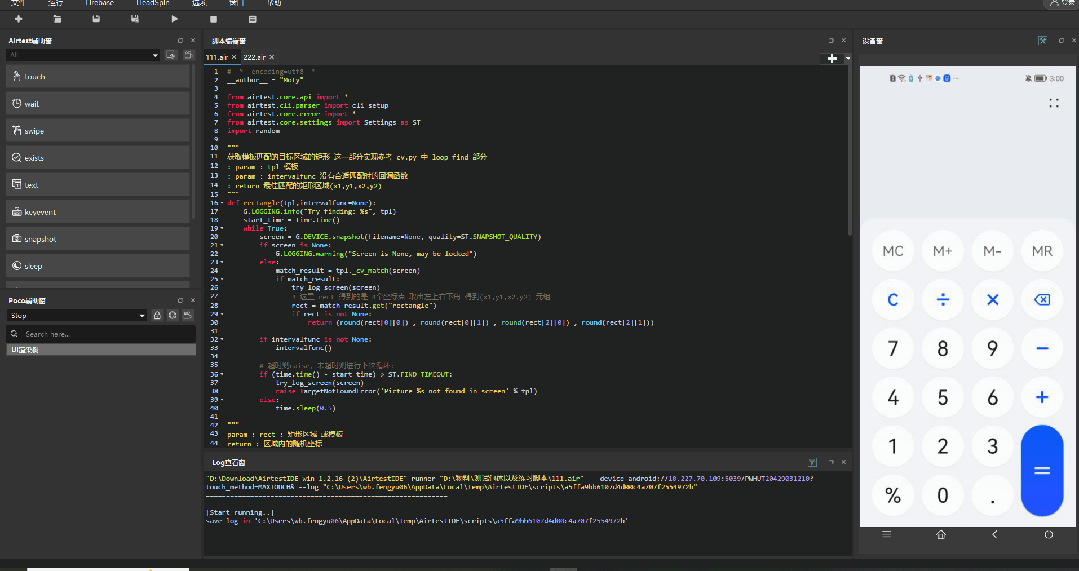The width and height of the screenshot is (1079, 571).
Task: Select the snapshot command in Airtest assistant
Action: [x=98, y=239]
